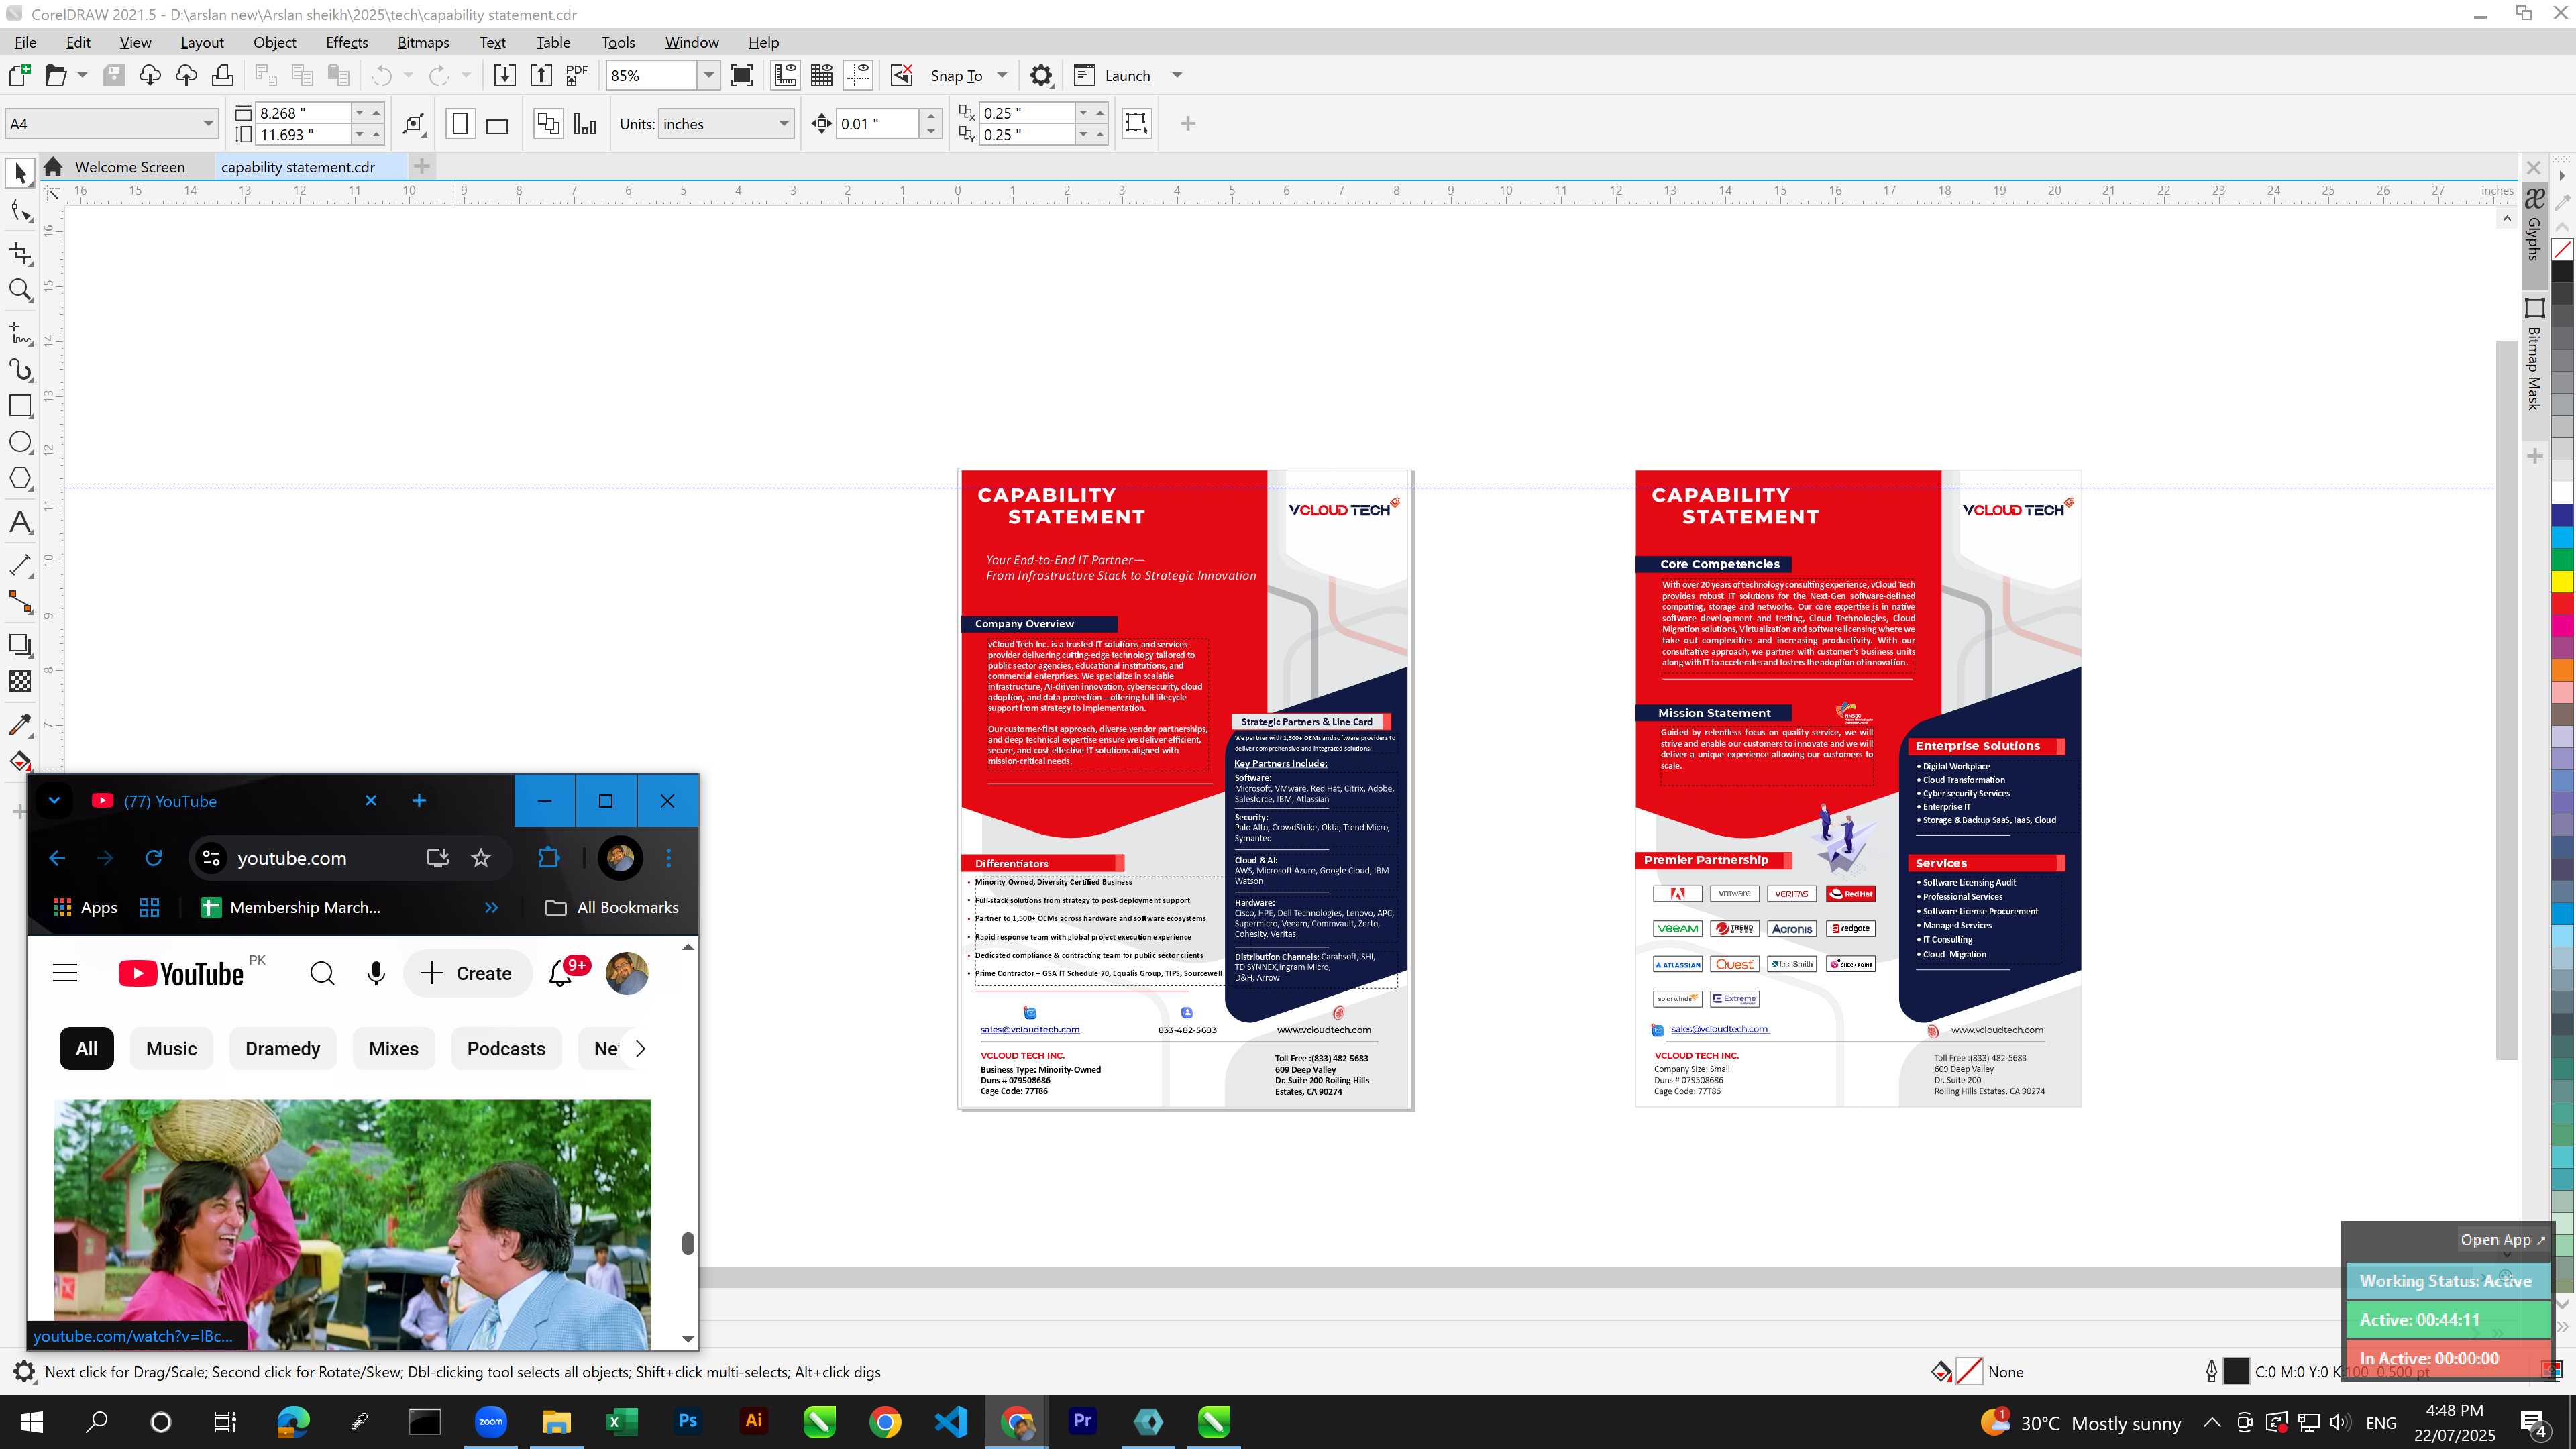Open the File menu
This screenshot has height=1449, width=2576.
click(x=26, y=42)
